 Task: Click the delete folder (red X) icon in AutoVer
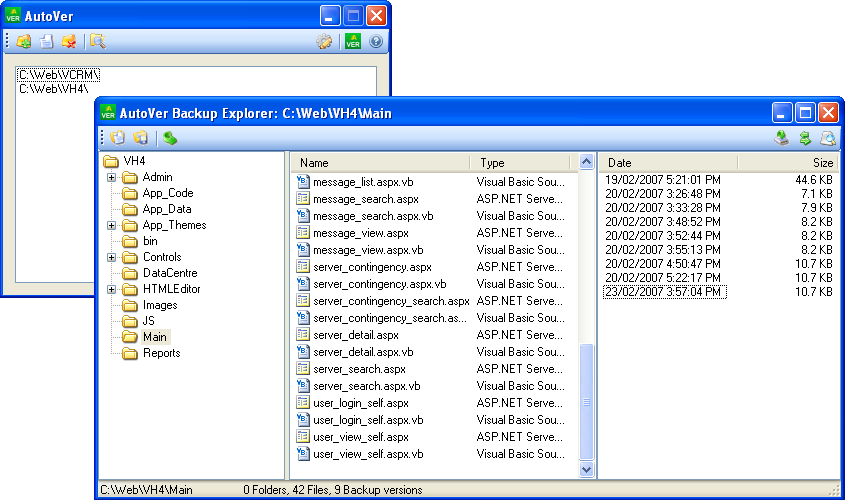(69, 42)
